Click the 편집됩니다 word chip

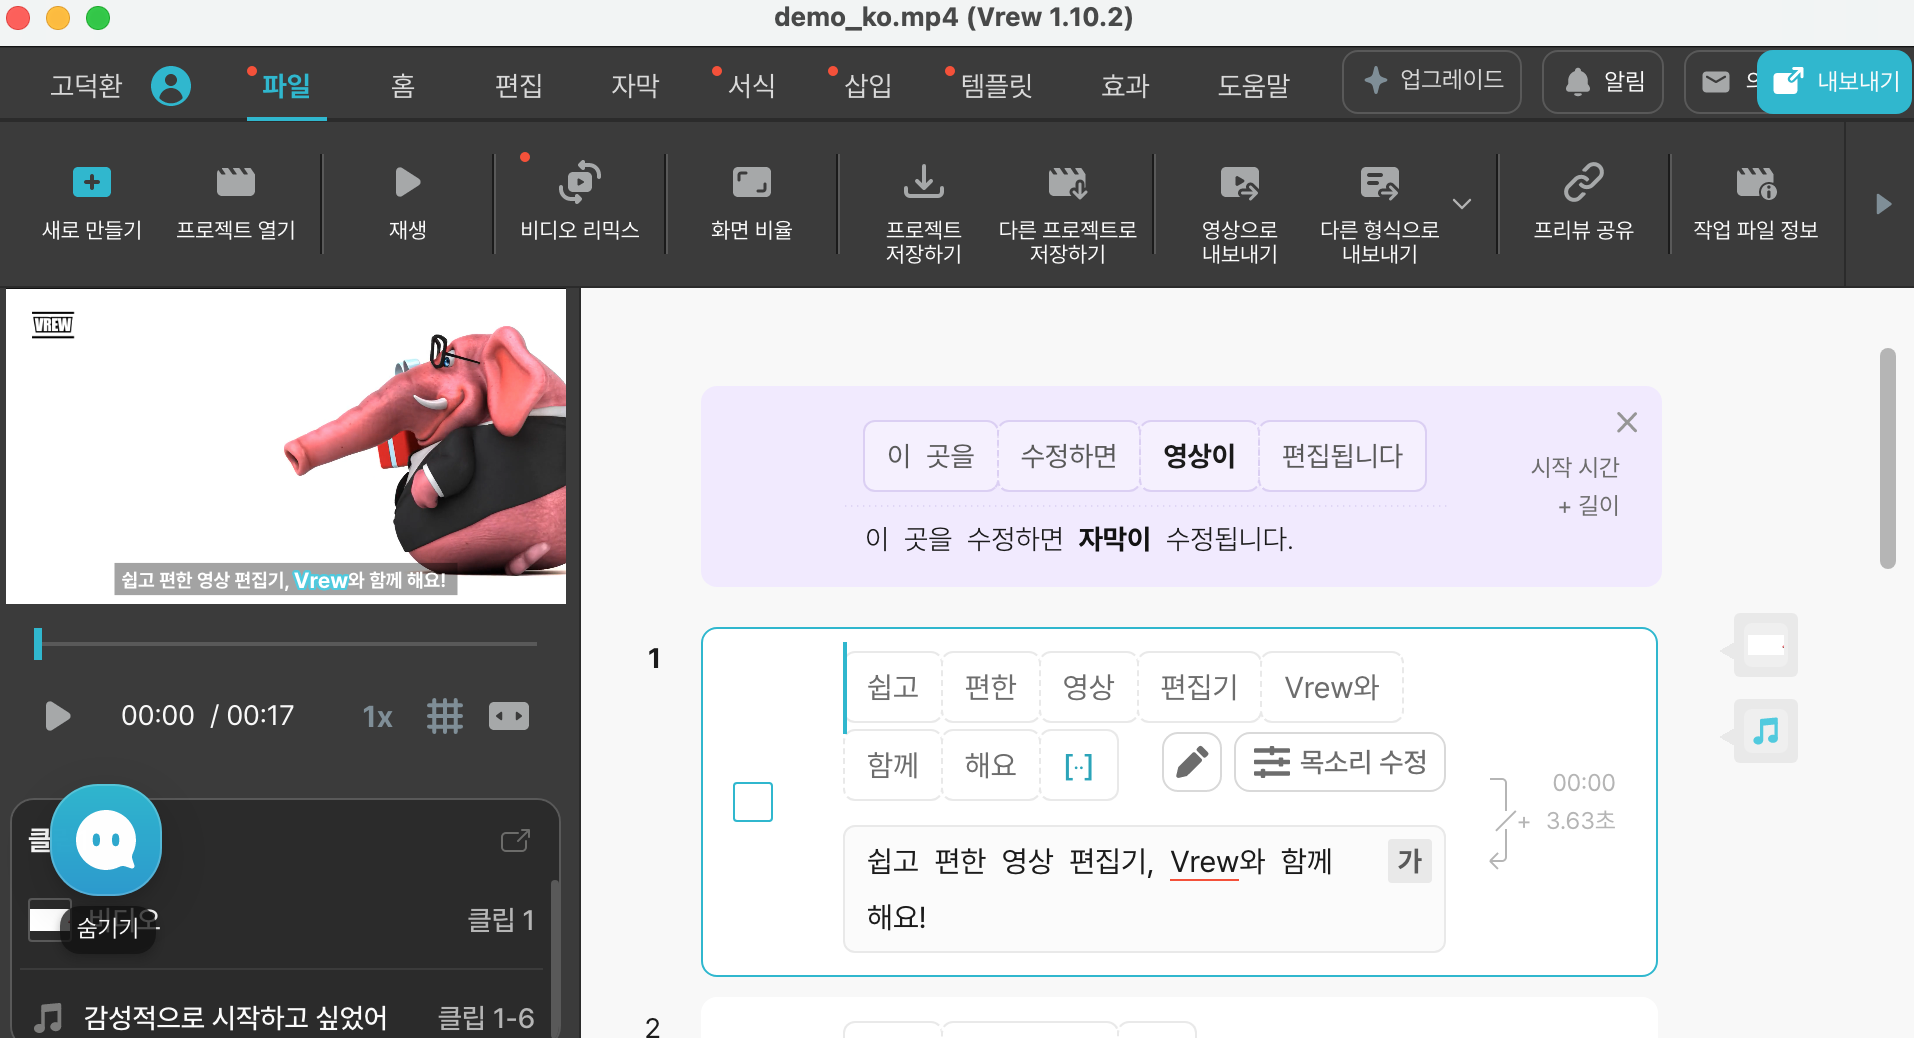pos(1342,456)
